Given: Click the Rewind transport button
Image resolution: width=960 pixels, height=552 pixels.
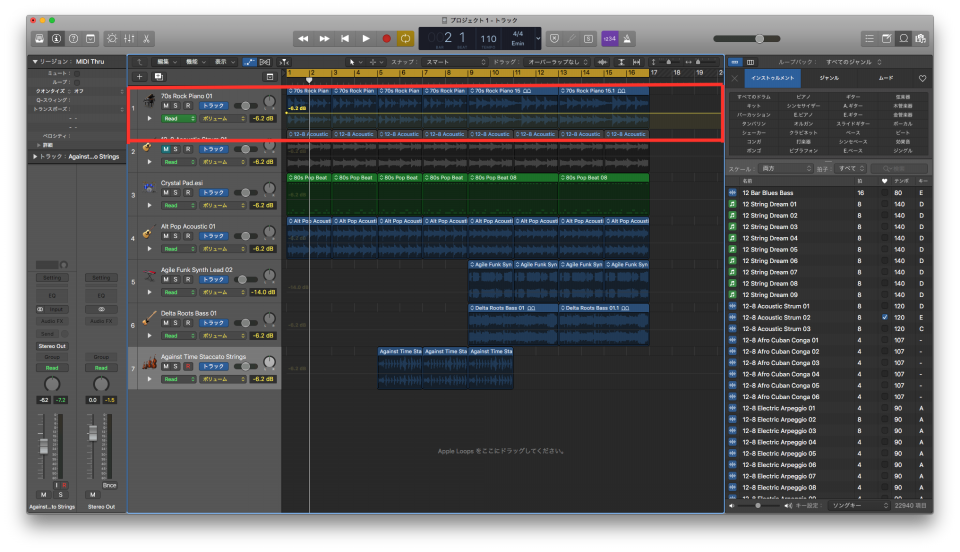Looking at the screenshot, I should 304,39.
